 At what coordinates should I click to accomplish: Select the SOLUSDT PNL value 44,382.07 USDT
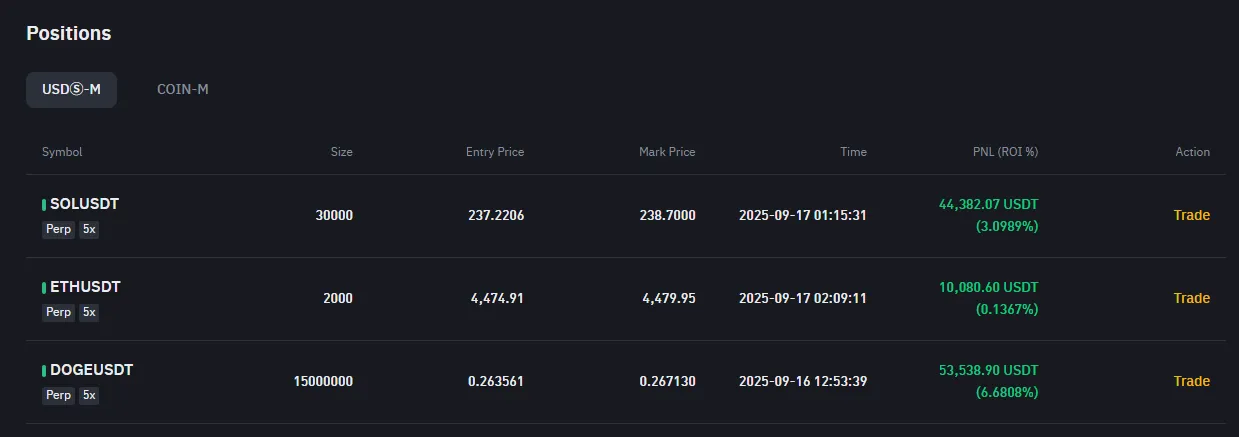pyautogui.click(x=988, y=204)
